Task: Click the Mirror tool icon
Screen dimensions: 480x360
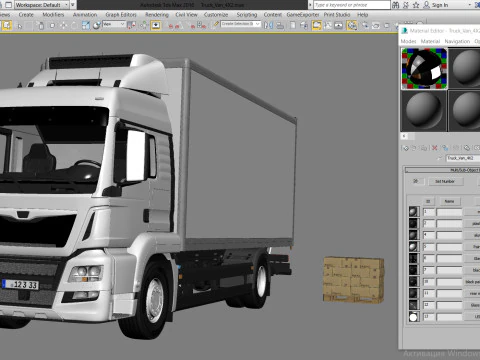Action: 268,25
